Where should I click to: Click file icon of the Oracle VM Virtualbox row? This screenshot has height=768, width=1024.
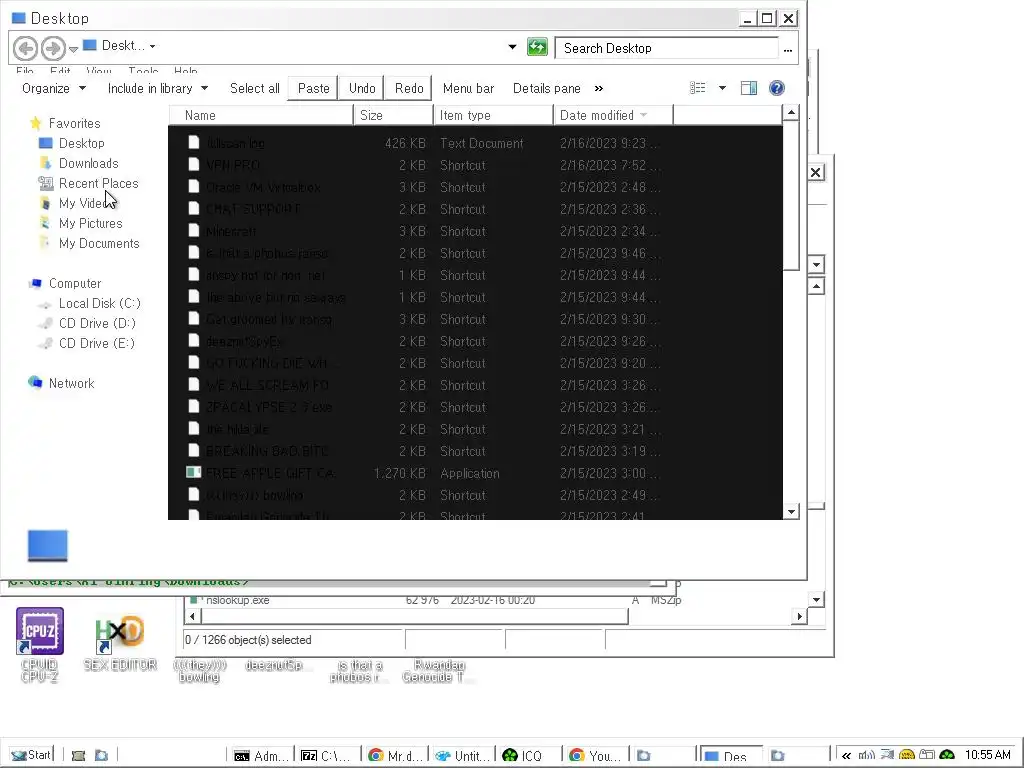(193, 186)
